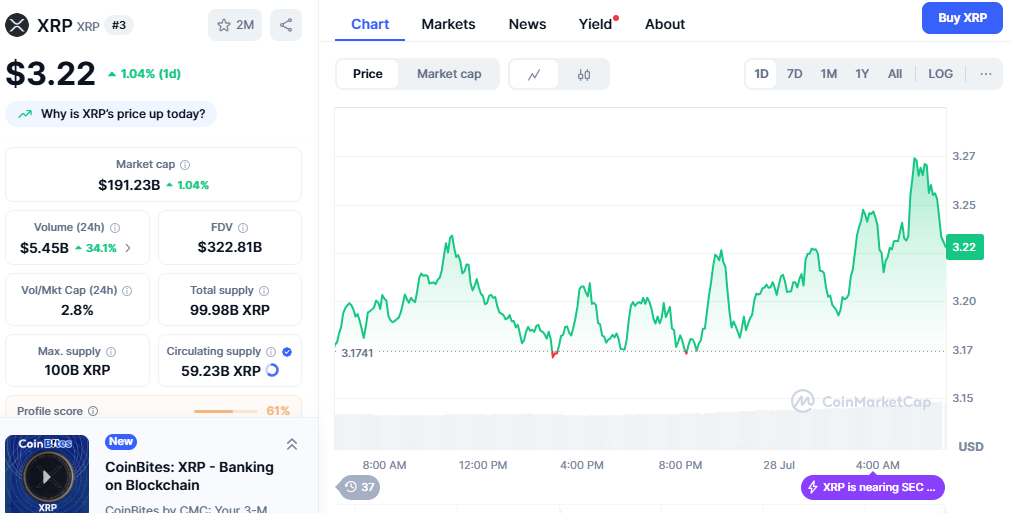1011x513 pixels.
Task: Click the 3.1741 baseline price label
Action: coord(357,353)
